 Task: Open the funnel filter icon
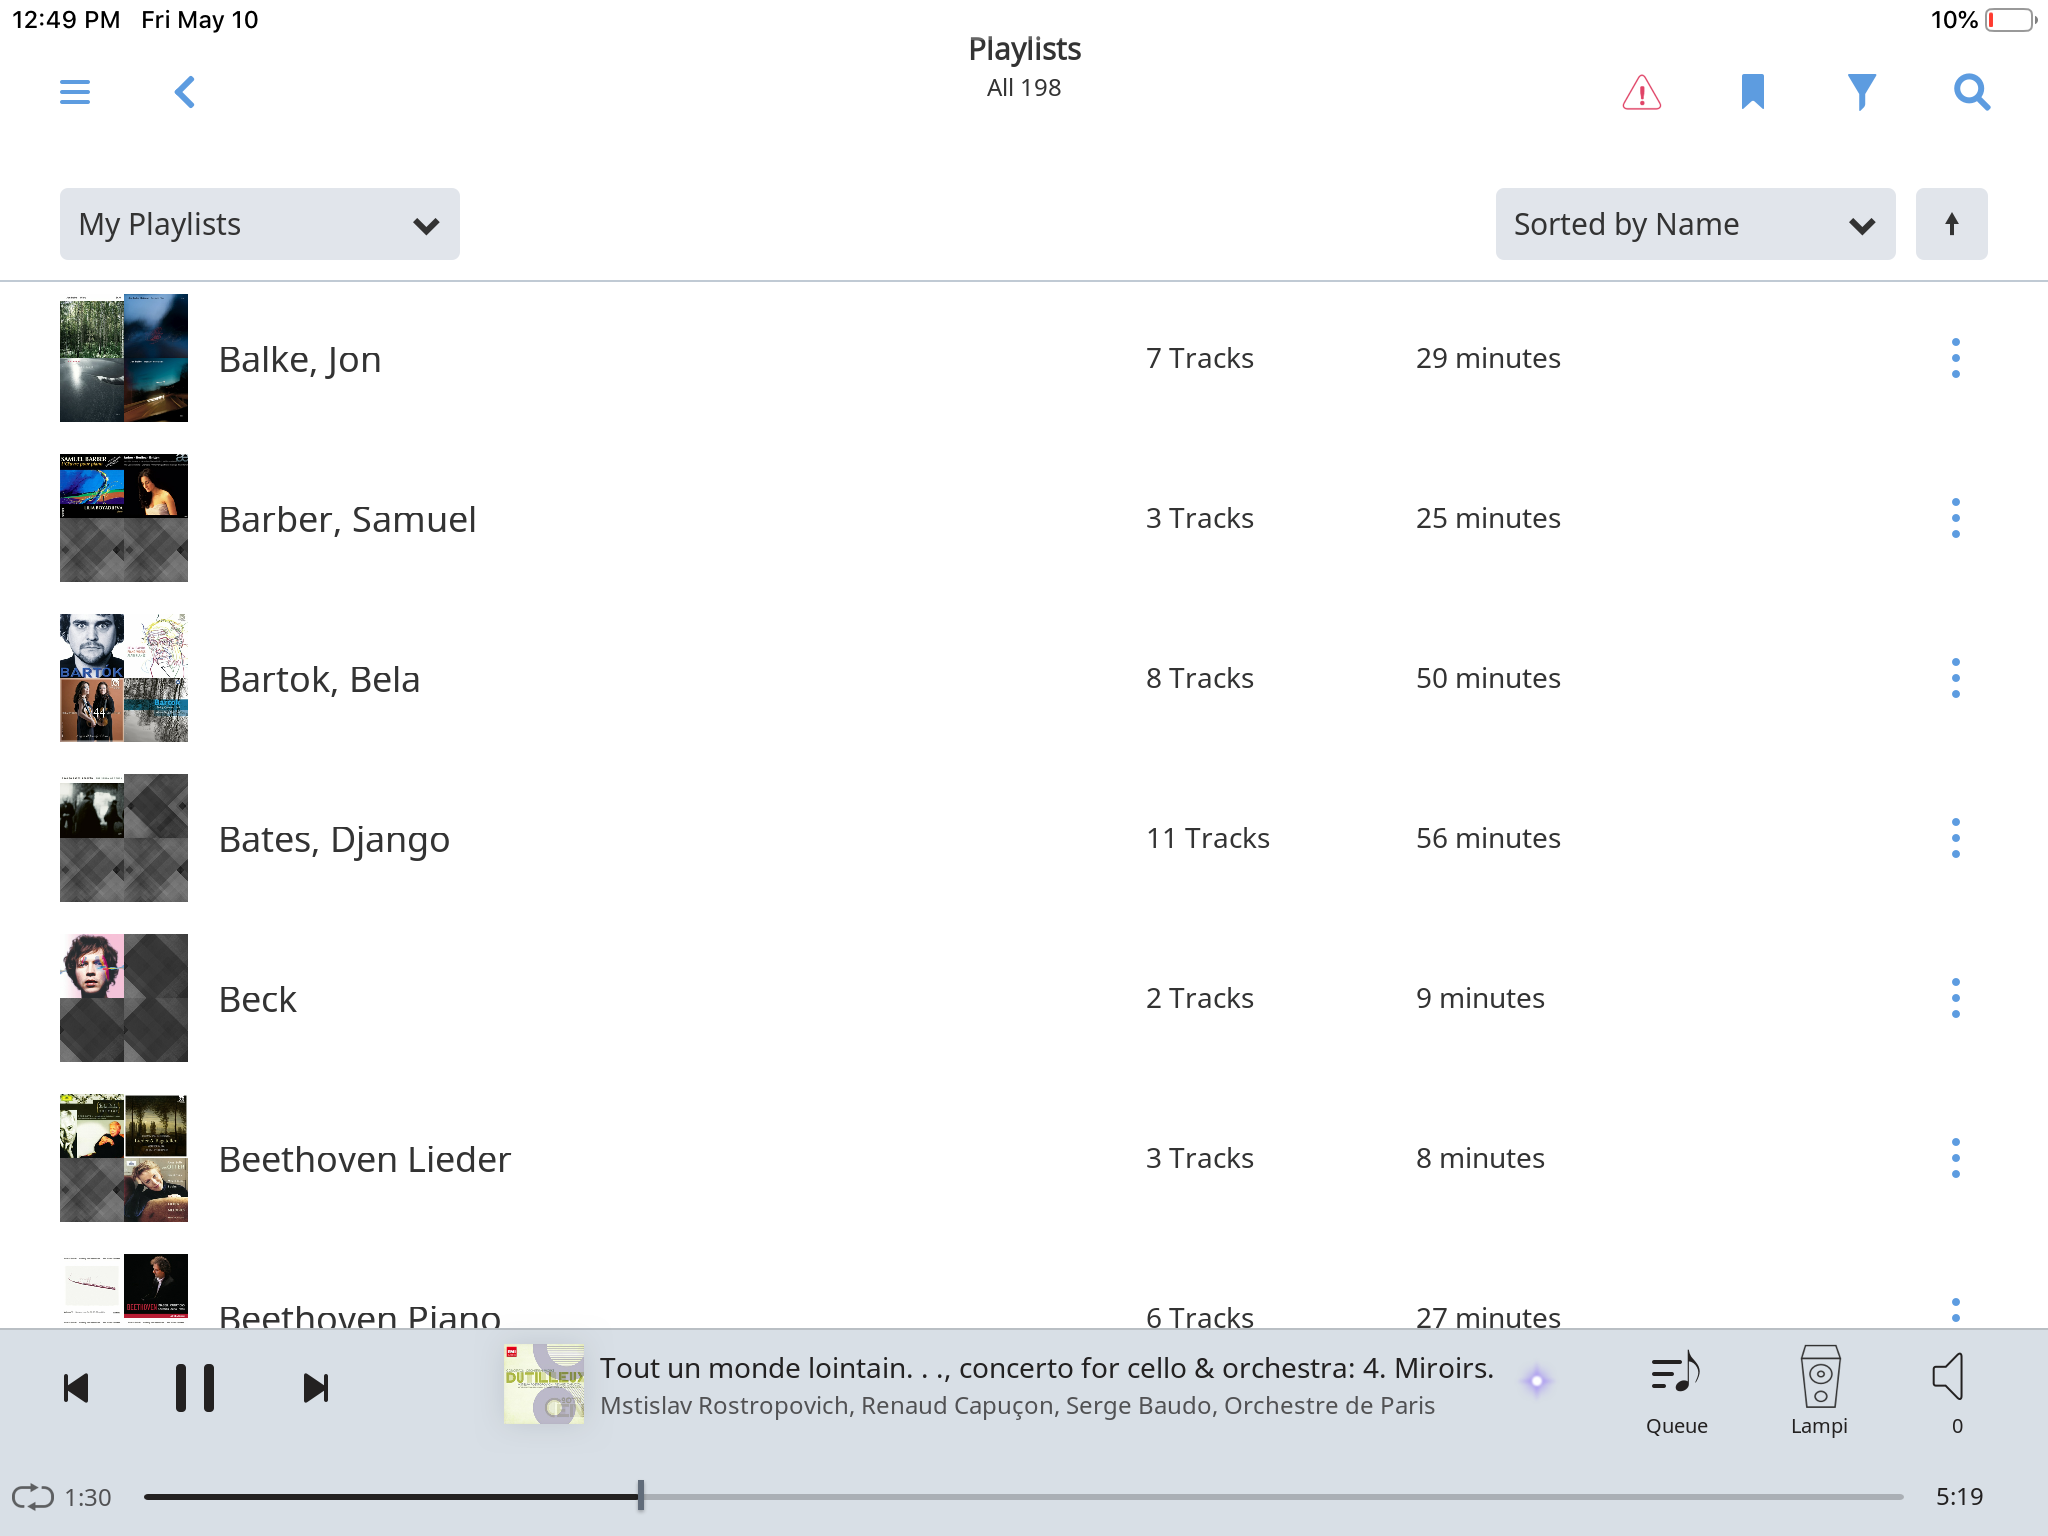(x=1862, y=92)
